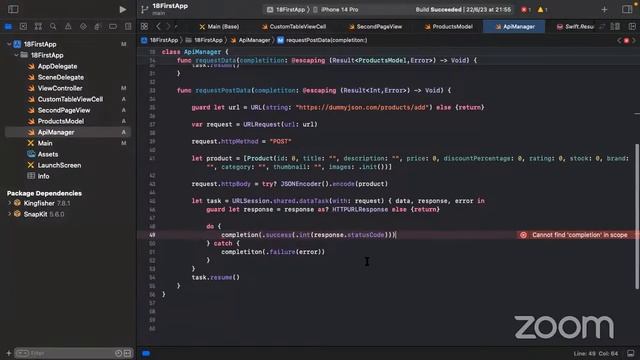Click the 'Cannot find completion in scope' error

coord(580,235)
